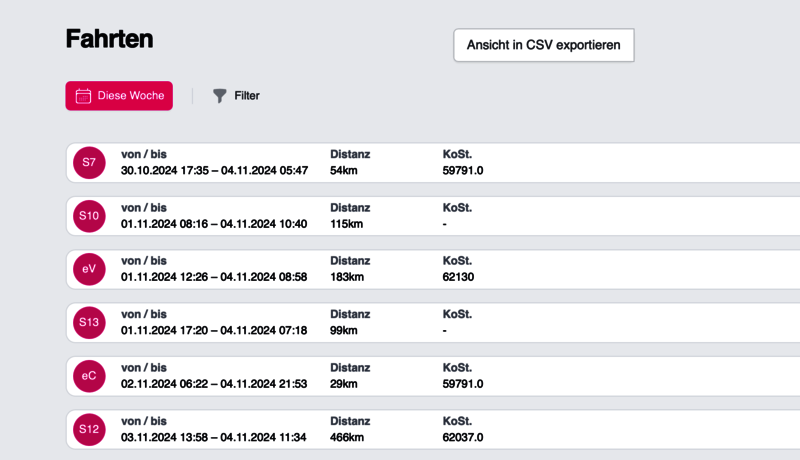Click the Fahrten page heading

click(109, 39)
